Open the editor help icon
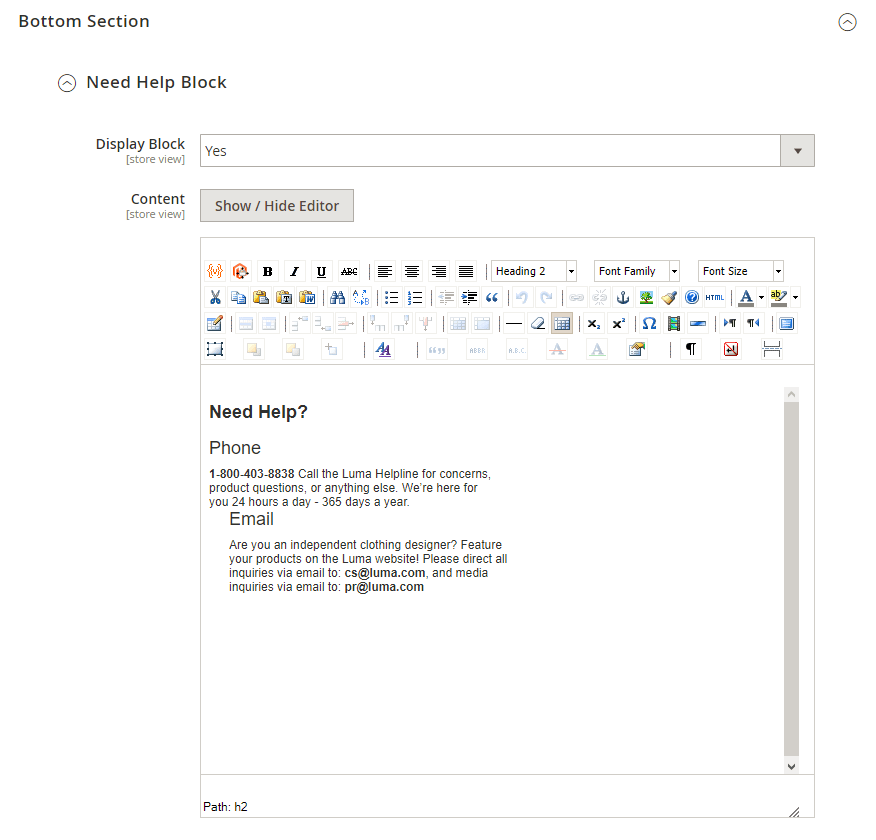Screen dimensions: 876x840 click(692, 297)
